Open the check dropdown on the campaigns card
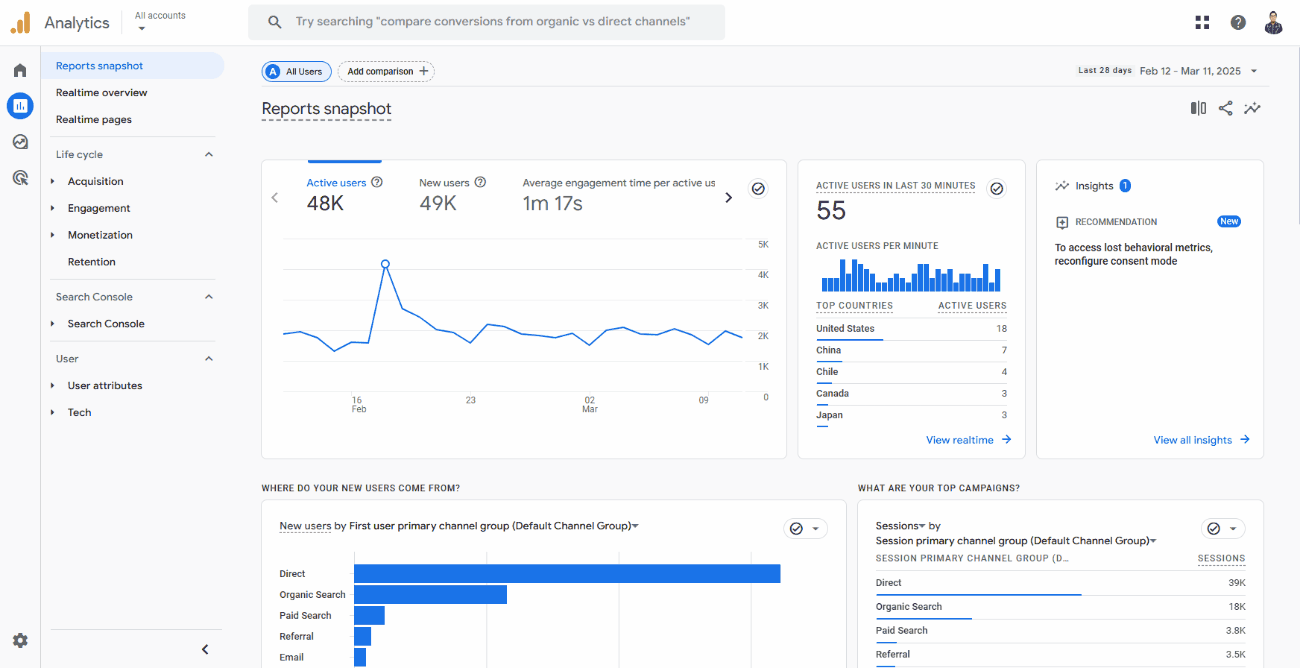This screenshot has width=1300, height=668. point(1222,528)
